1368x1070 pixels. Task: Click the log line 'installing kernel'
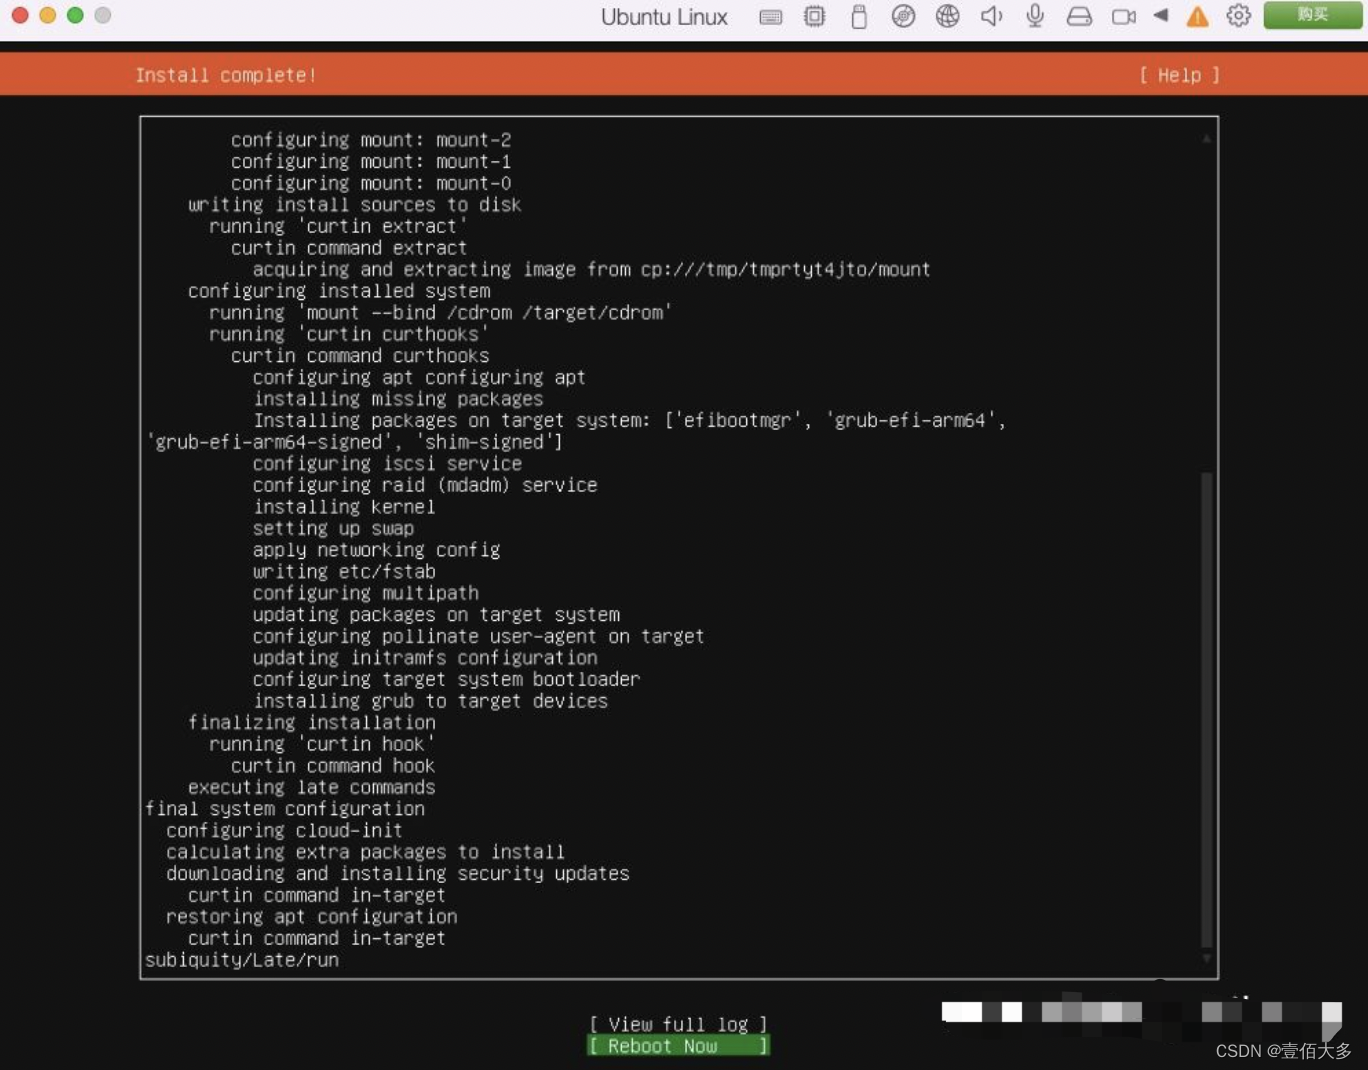(x=344, y=507)
